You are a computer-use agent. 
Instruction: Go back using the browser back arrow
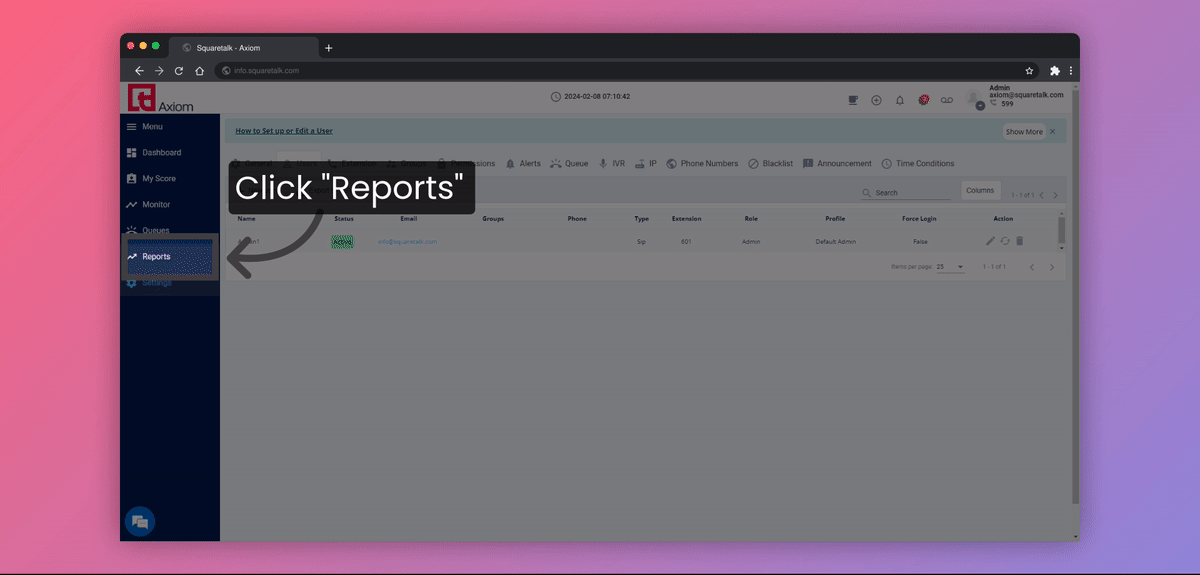(x=139, y=71)
